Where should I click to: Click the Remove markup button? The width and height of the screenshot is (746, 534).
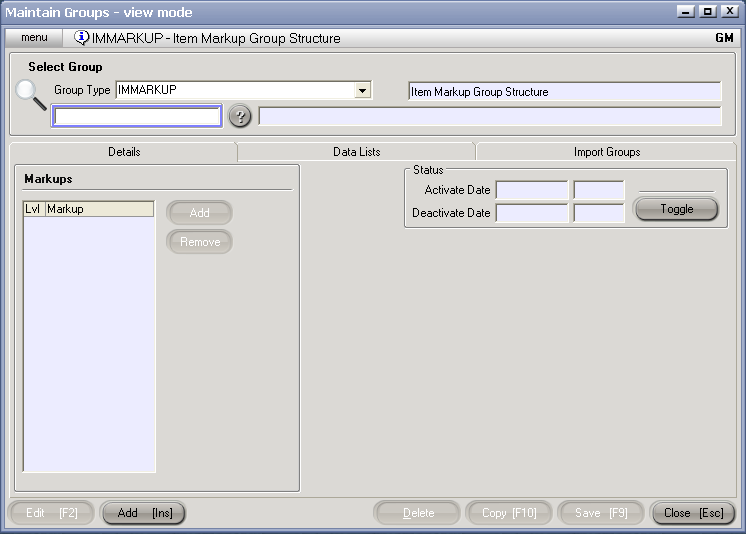coord(199,242)
